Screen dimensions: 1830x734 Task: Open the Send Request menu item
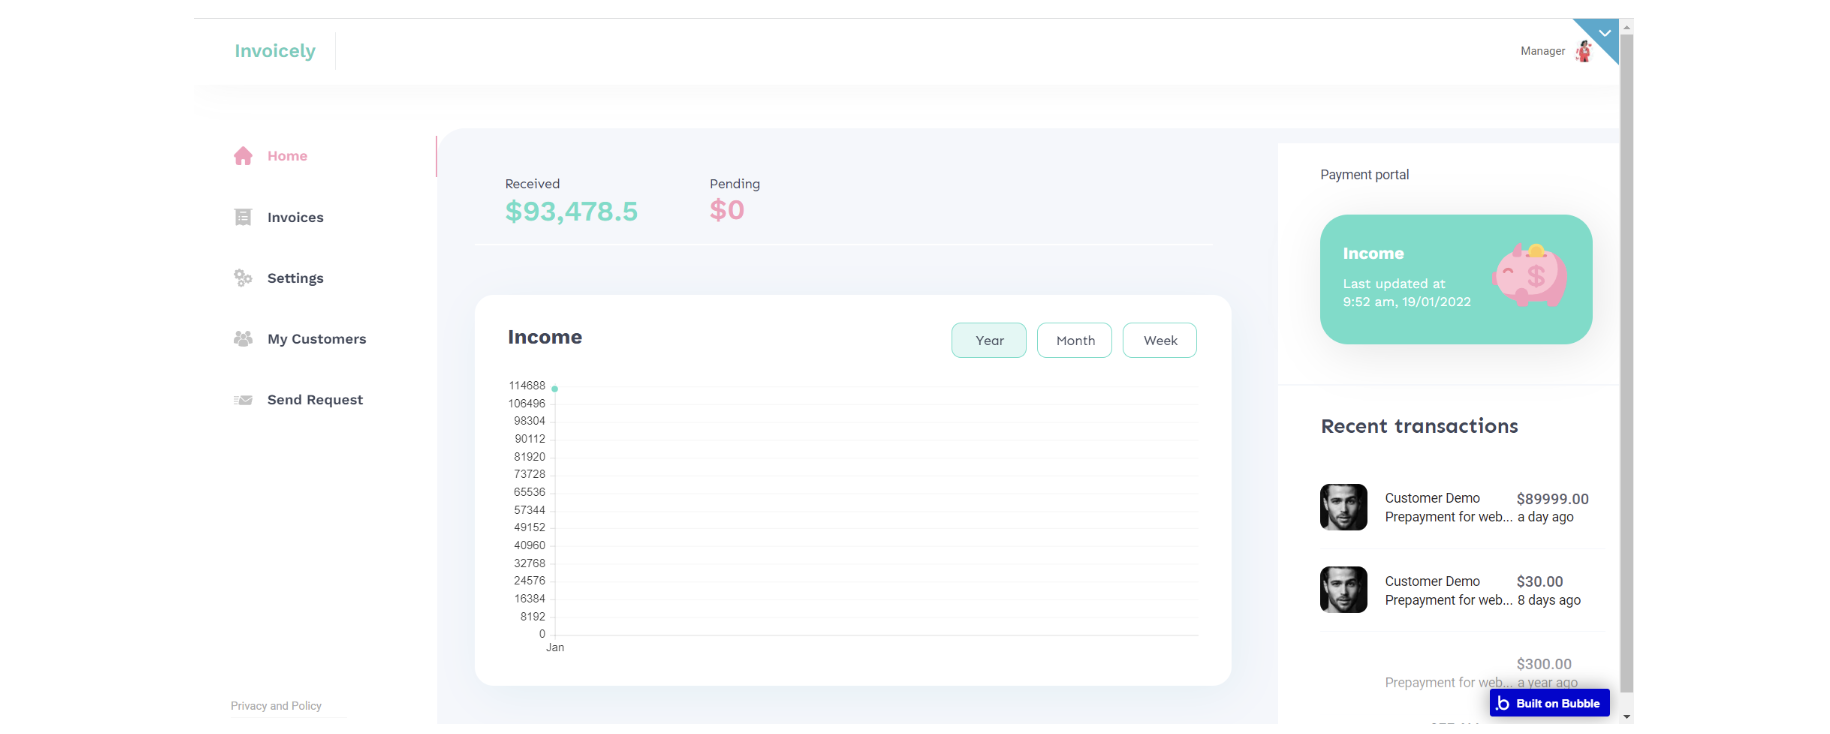[x=315, y=400]
